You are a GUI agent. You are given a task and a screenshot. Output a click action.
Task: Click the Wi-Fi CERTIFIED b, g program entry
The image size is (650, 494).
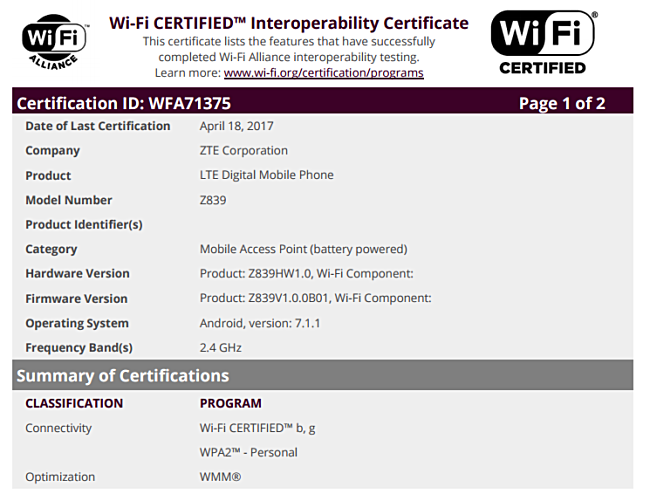(258, 428)
